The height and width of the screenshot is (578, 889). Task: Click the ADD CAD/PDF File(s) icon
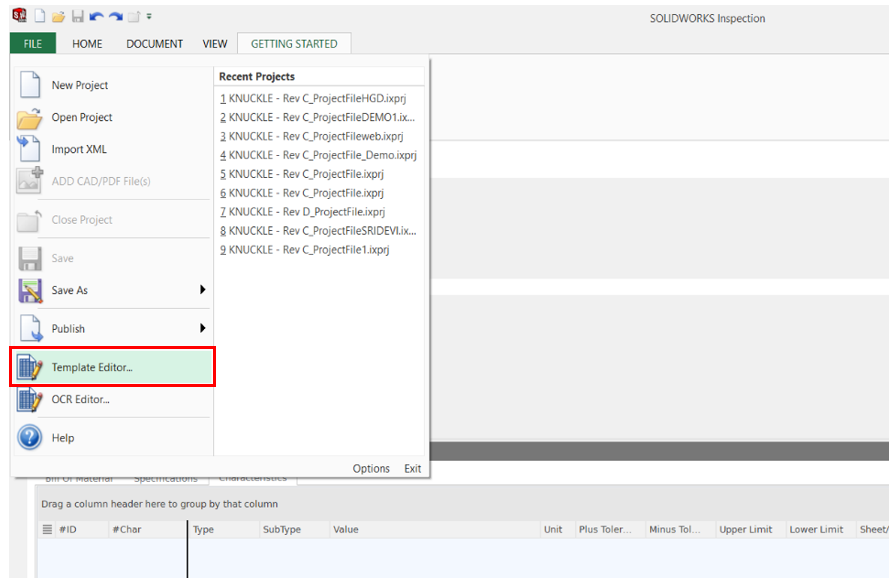click(x=29, y=180)
